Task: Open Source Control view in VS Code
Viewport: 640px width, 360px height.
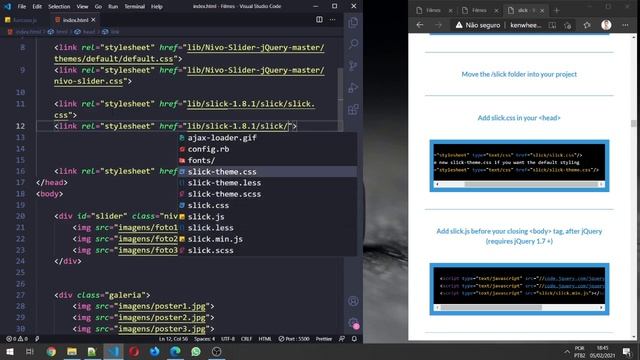Action: (x=353, y=65)
